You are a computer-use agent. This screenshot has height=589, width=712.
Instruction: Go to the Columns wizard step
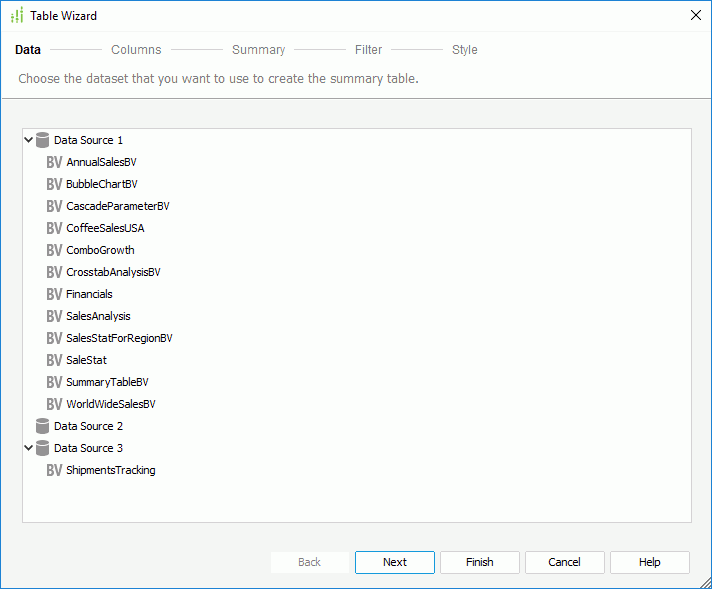point(136,50)
